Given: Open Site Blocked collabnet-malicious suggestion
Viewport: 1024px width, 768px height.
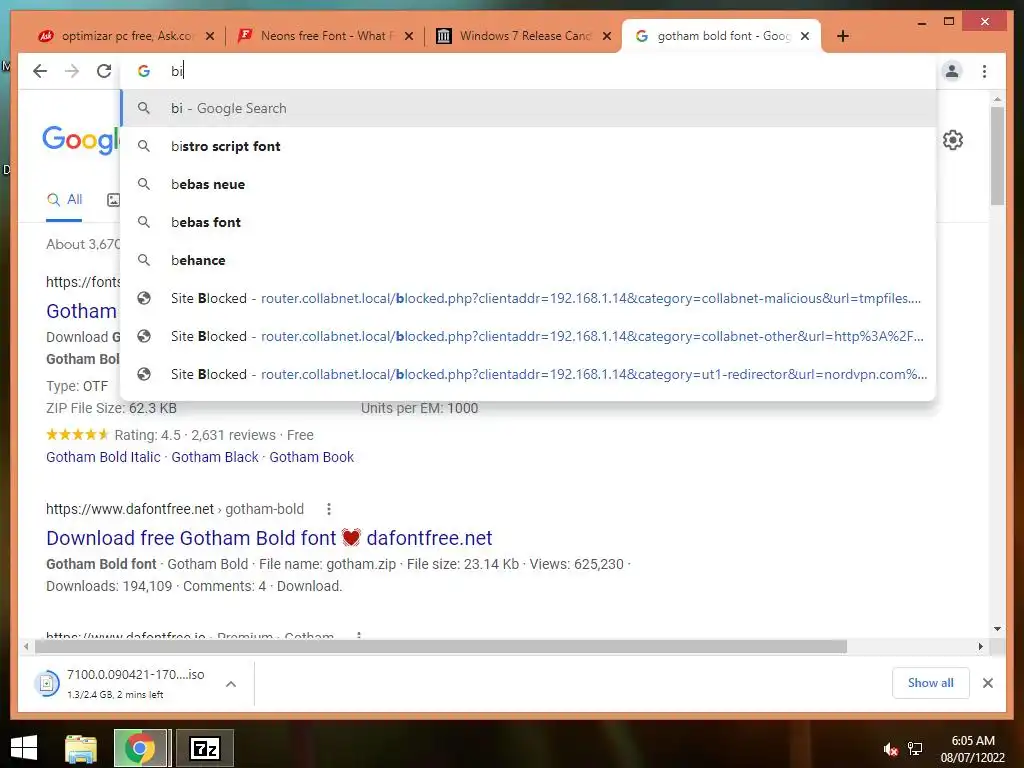Looking at the screenshot, I should (x=528, y=298).
